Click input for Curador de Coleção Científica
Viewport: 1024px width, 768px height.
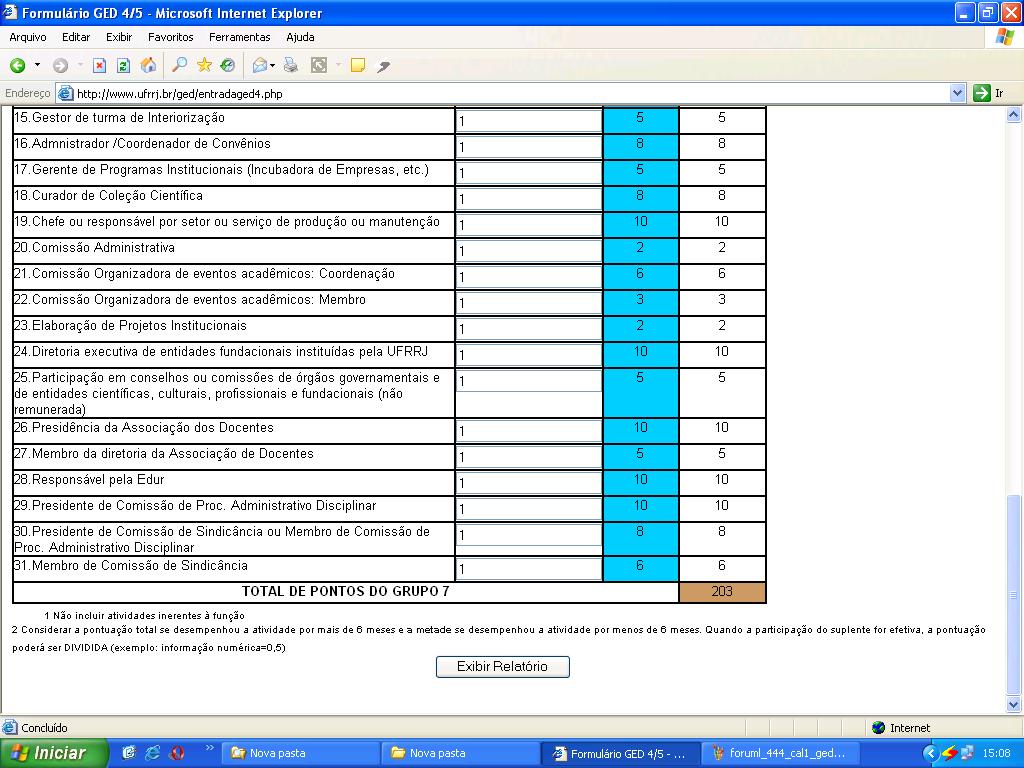point(529,199)
